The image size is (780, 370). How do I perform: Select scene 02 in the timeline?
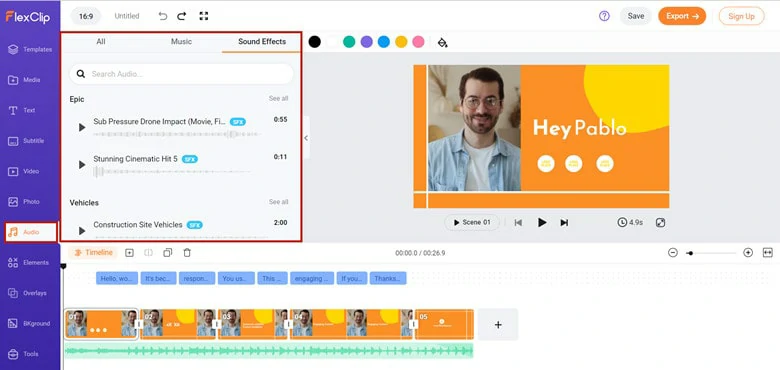(178, 324)
